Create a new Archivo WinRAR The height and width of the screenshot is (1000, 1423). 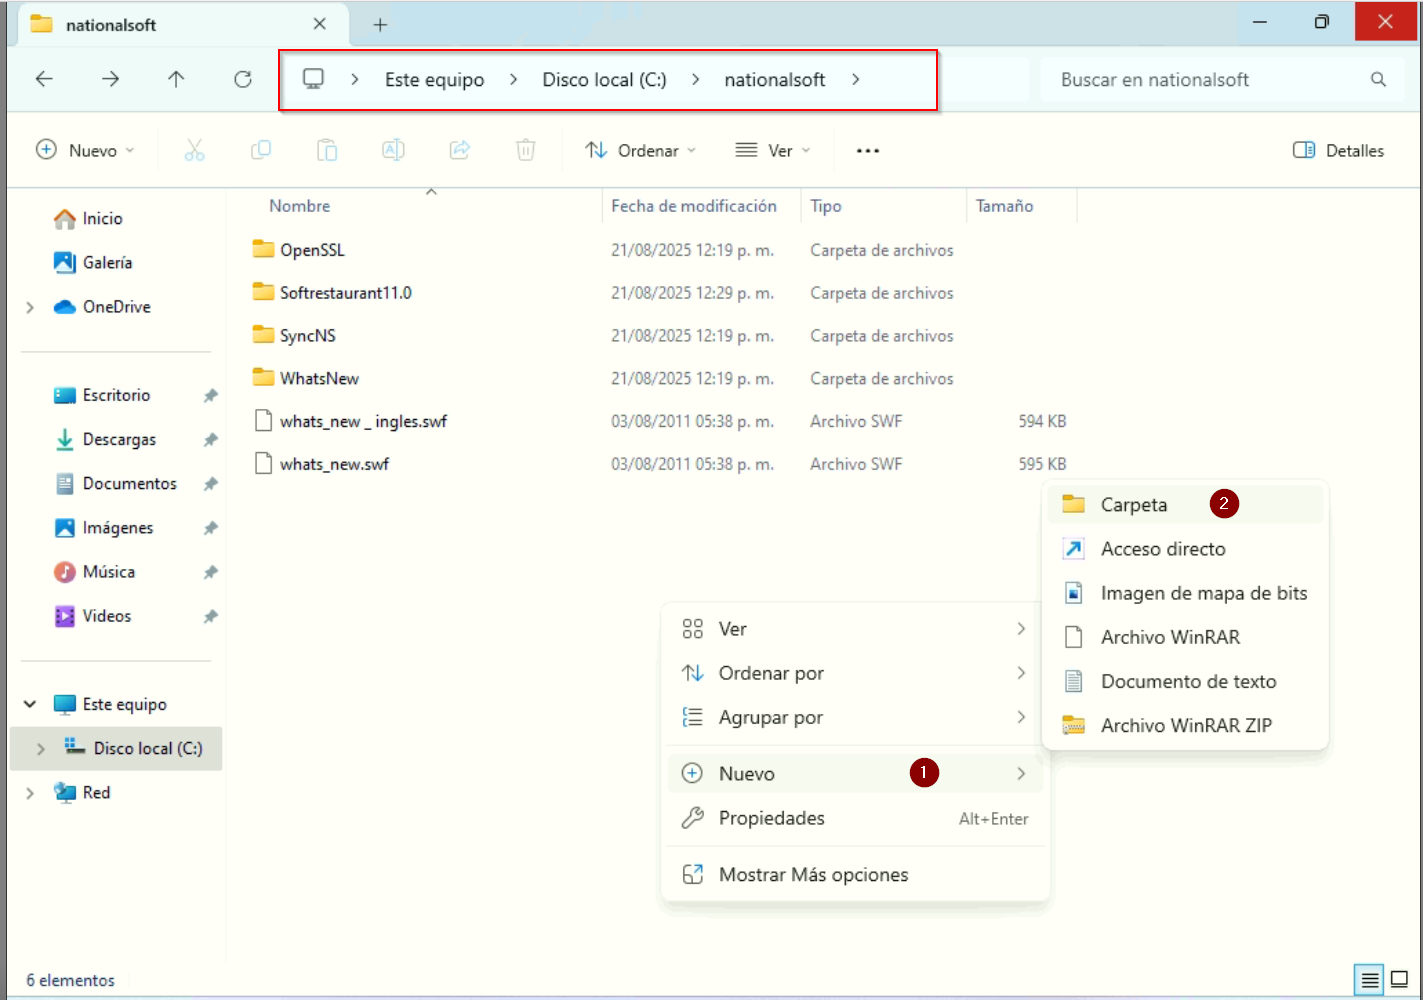click(x=1185, y=637)
